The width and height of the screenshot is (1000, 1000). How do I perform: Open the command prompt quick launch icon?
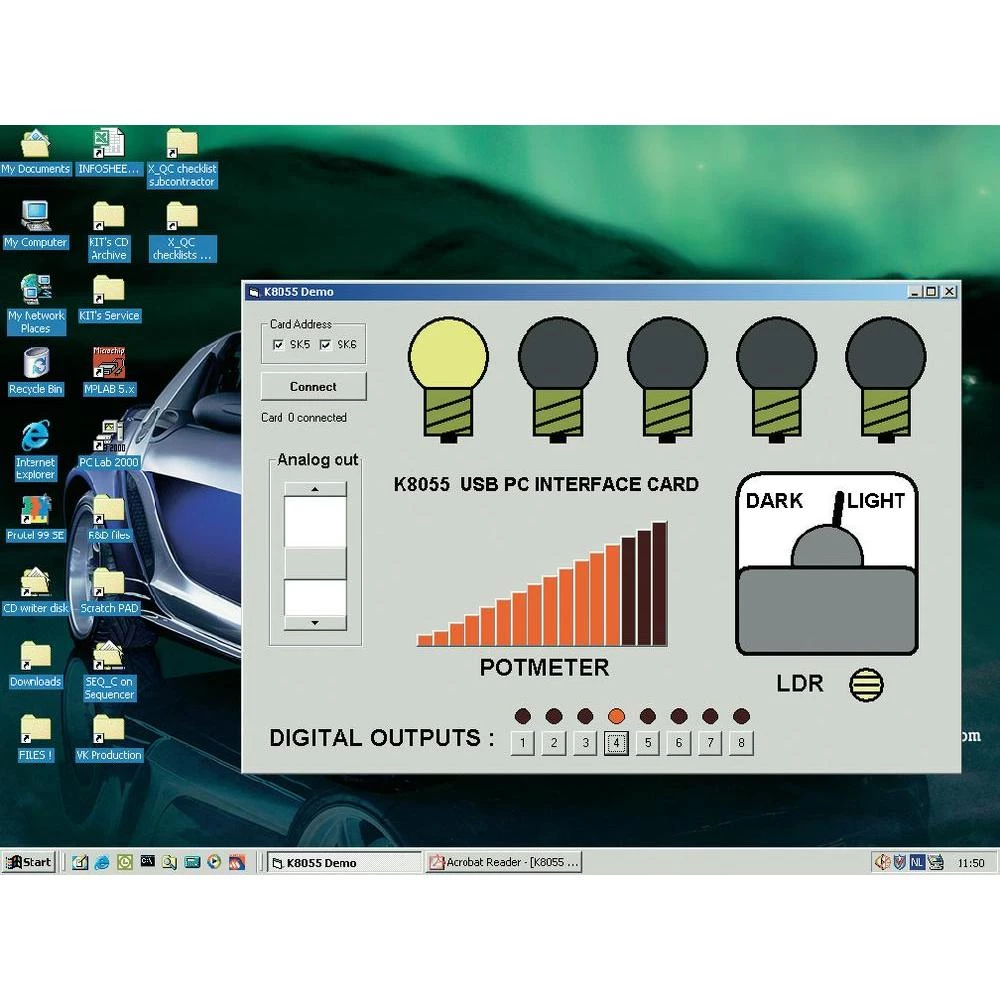(147, 861)
